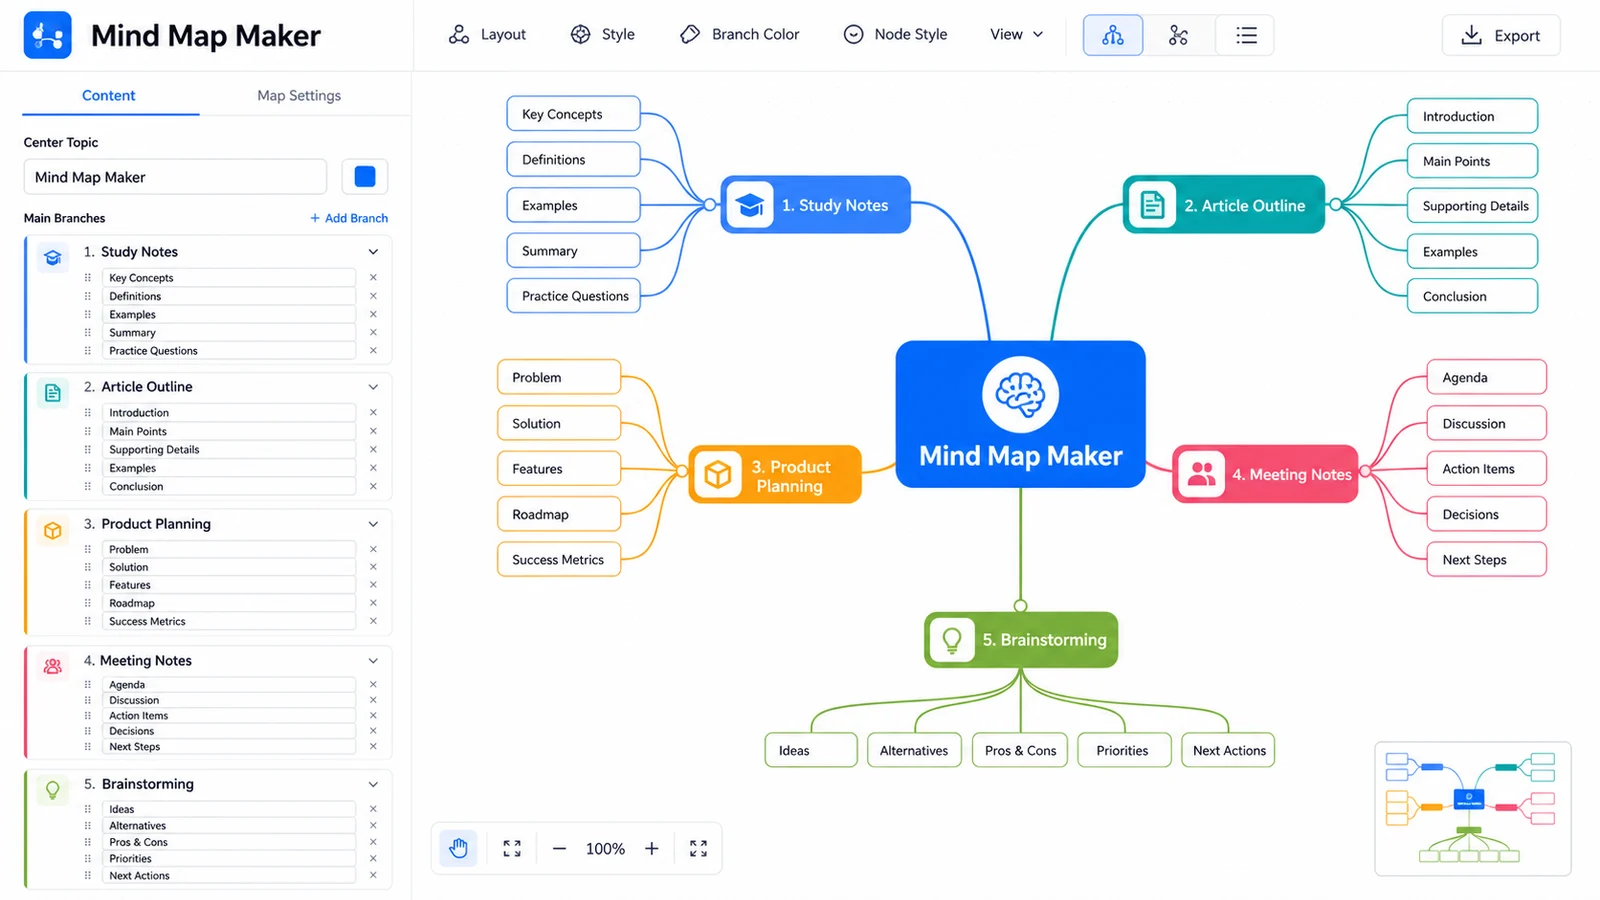Click the brain icon in the central node
Screen dimensions: 1600x900
(1020, 394)
